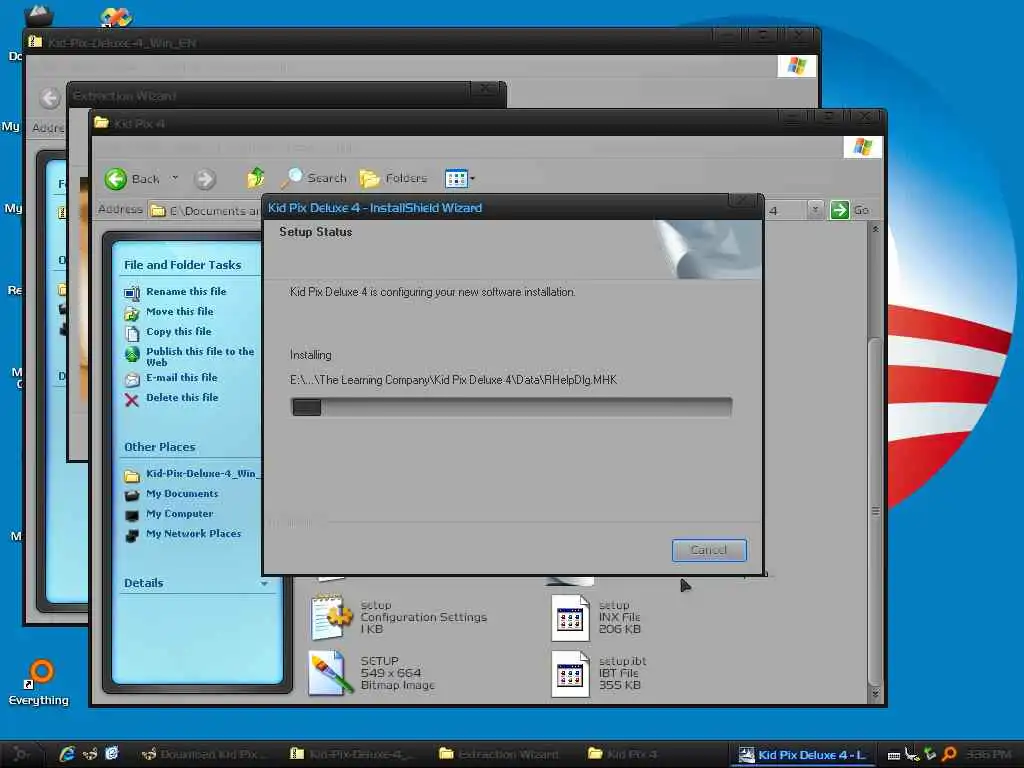Image resolution: width=1024 pixels, height=768 pixels.
Task: Open the Views icon in toolbar
Action: (456, 178)
